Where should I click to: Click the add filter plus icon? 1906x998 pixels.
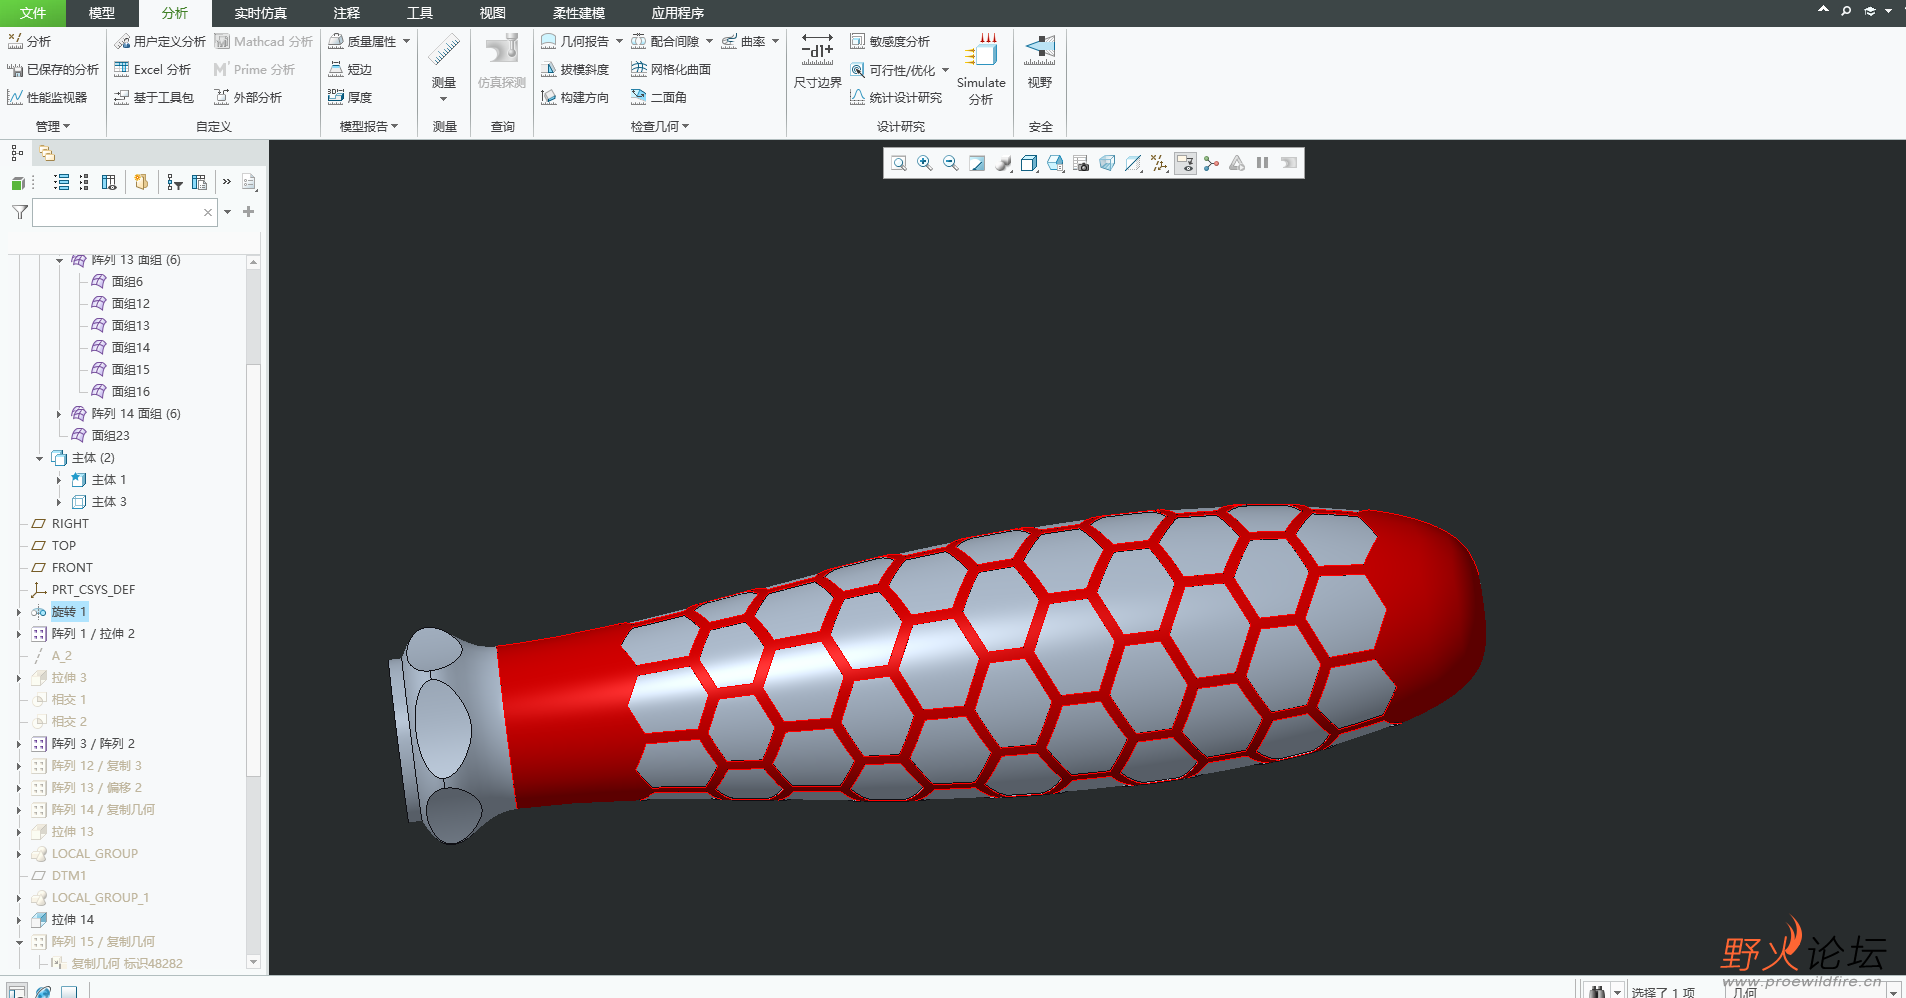point(249,212)
